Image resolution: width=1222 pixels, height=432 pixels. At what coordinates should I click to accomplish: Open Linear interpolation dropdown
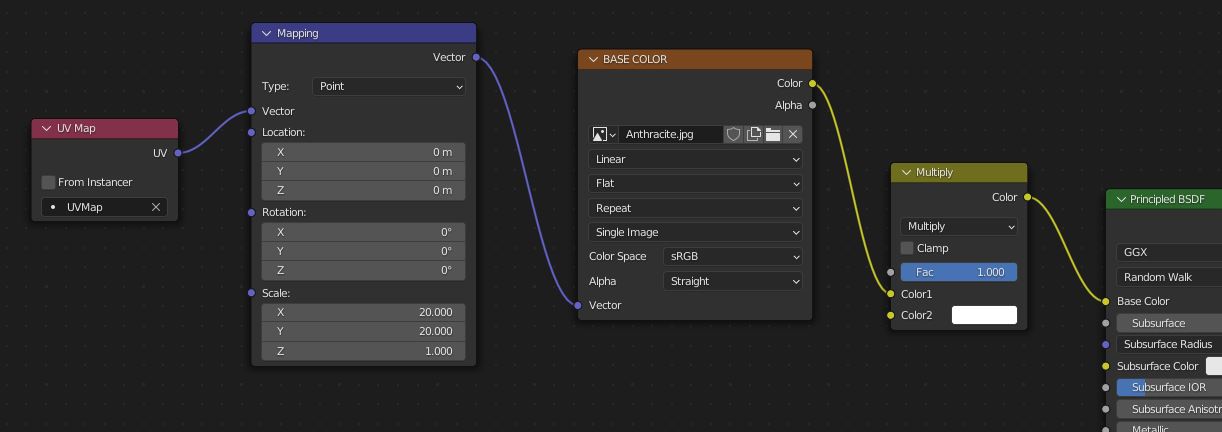pyautogui.click(x=696, y=159)
